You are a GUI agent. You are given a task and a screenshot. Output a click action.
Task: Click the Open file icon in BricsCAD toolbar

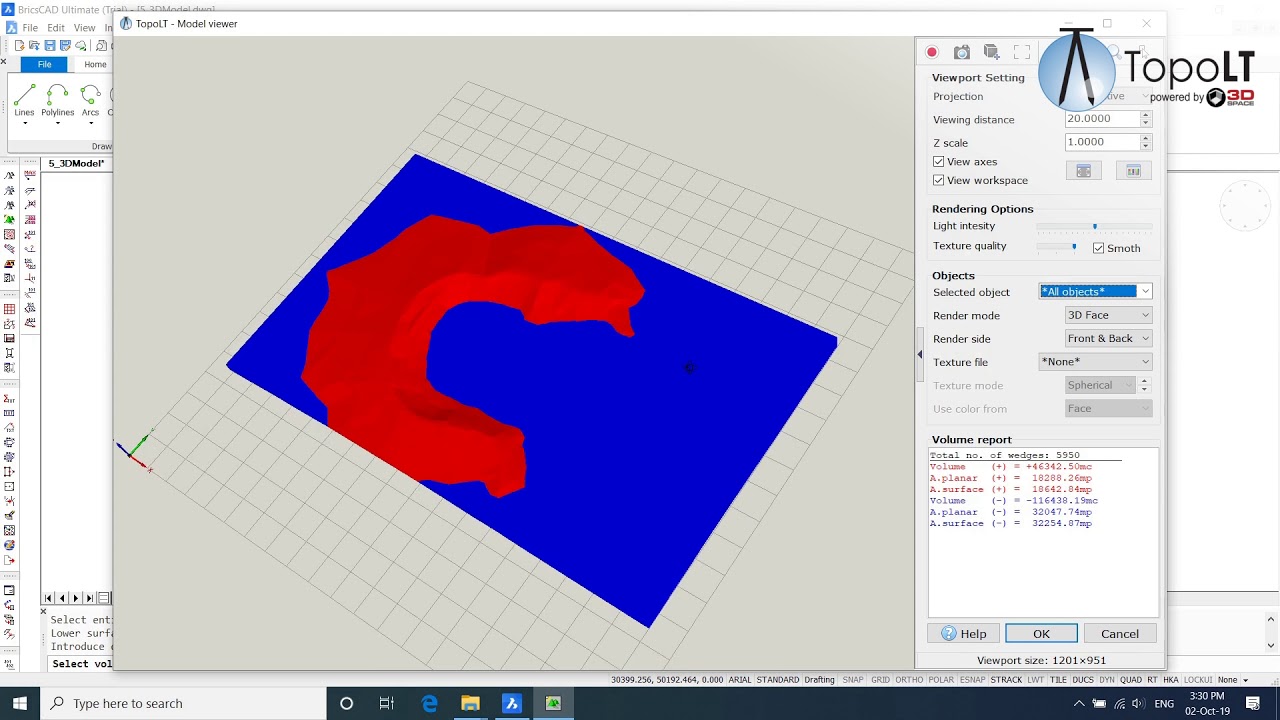pos(34,46)
